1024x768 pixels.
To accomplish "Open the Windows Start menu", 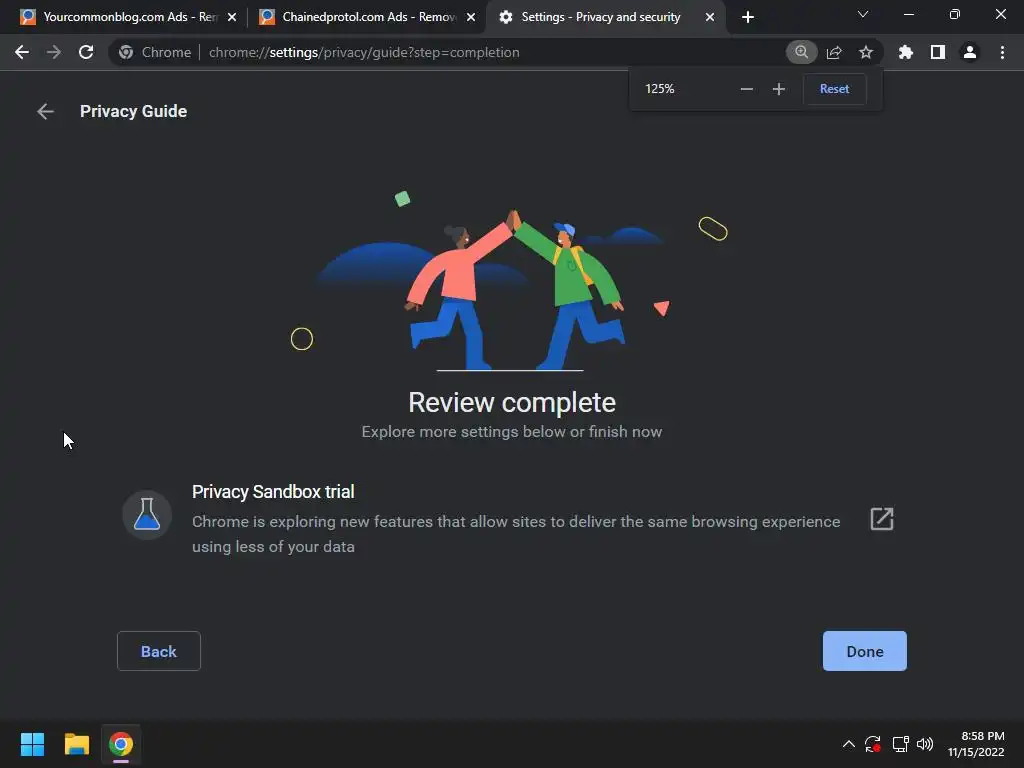I will (x=32, y=744).
